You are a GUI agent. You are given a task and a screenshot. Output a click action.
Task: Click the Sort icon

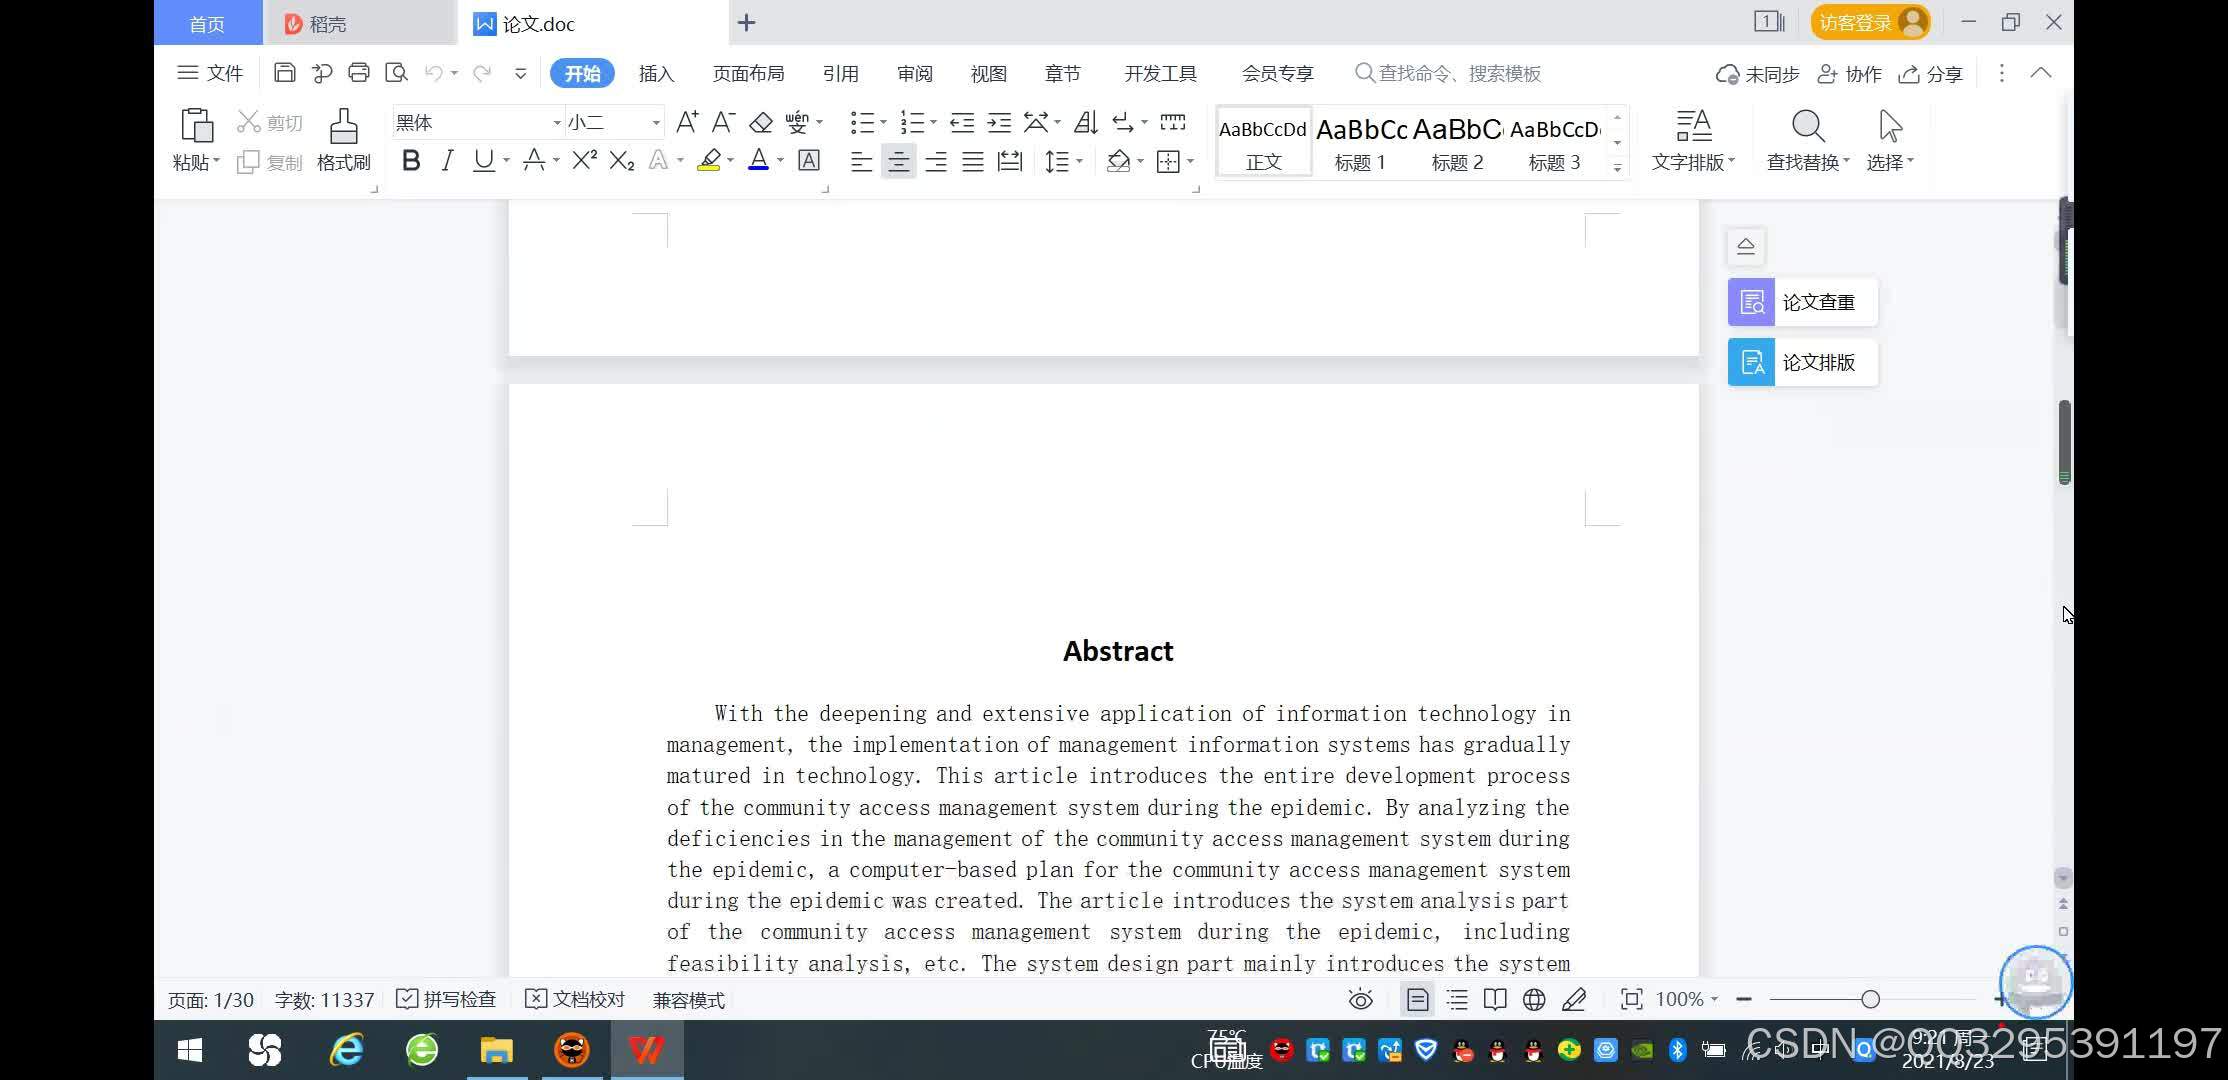pyautogui.click(x=1085, y=122)
